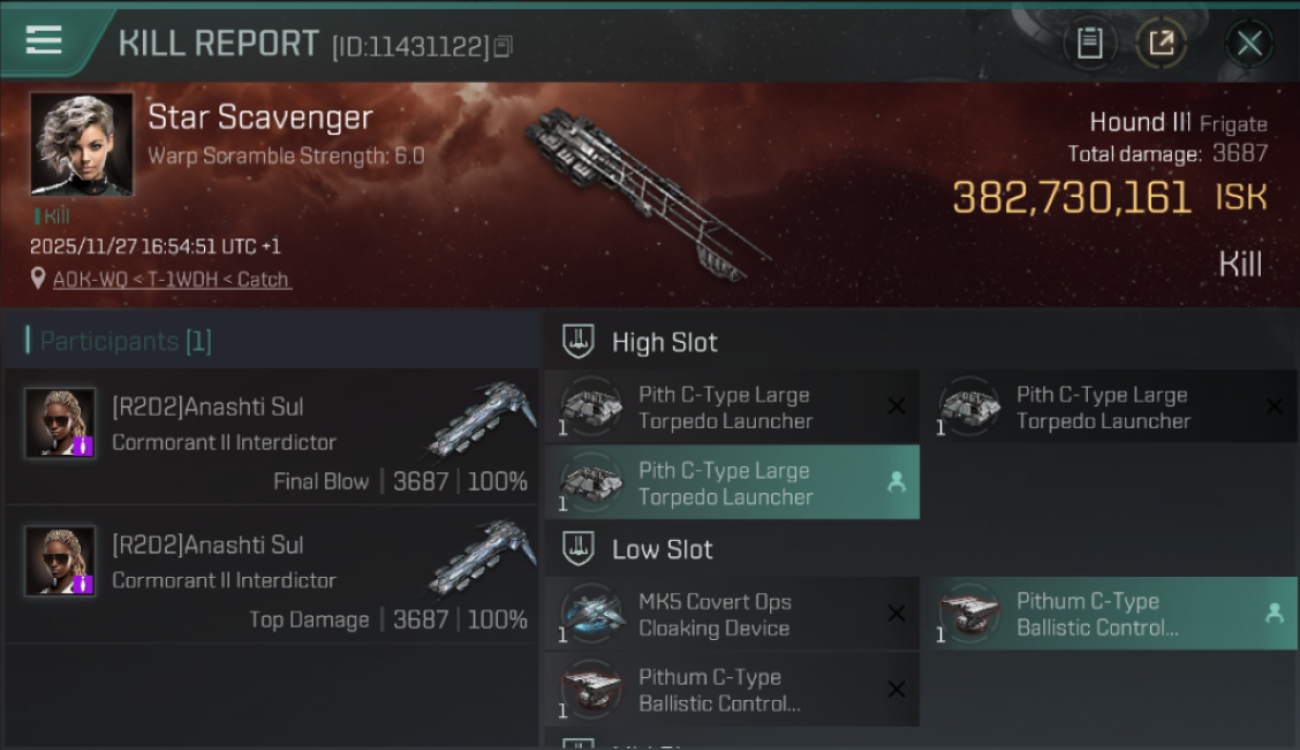Open Anashti Sul's Final Blow portrait
The image size is (1300, 750).
[x=60, y=423]
